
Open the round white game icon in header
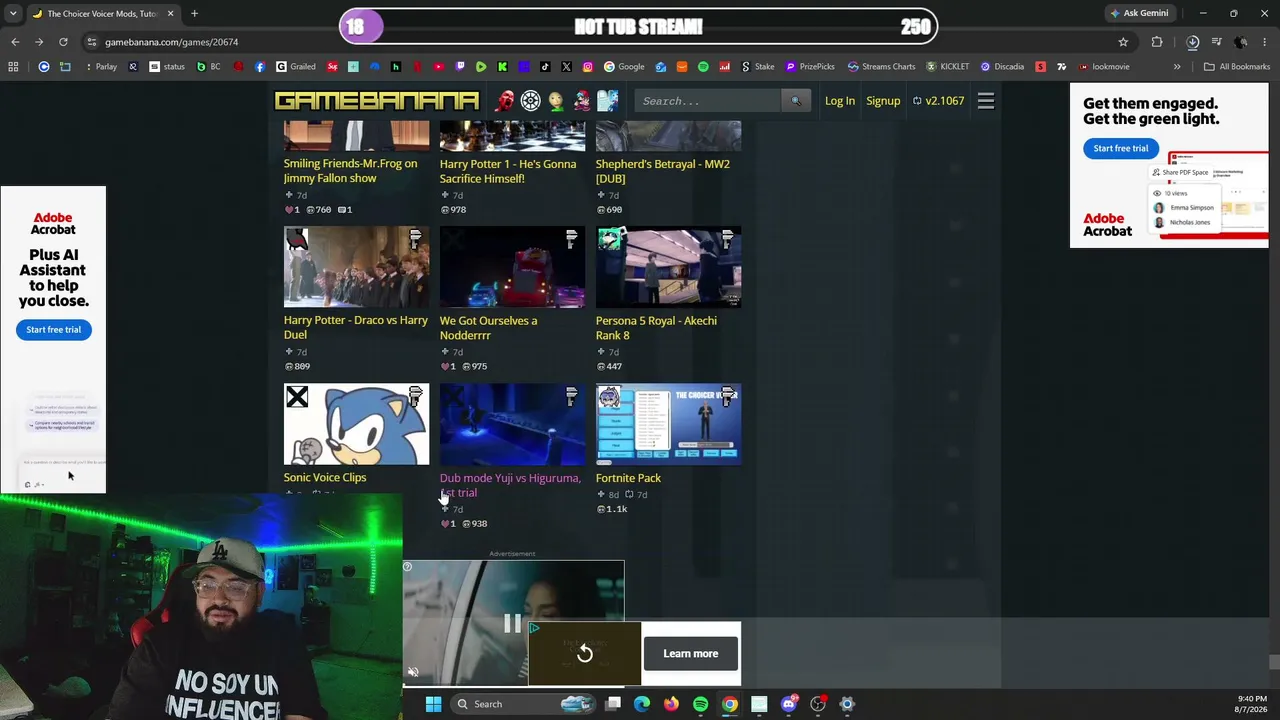530,101
